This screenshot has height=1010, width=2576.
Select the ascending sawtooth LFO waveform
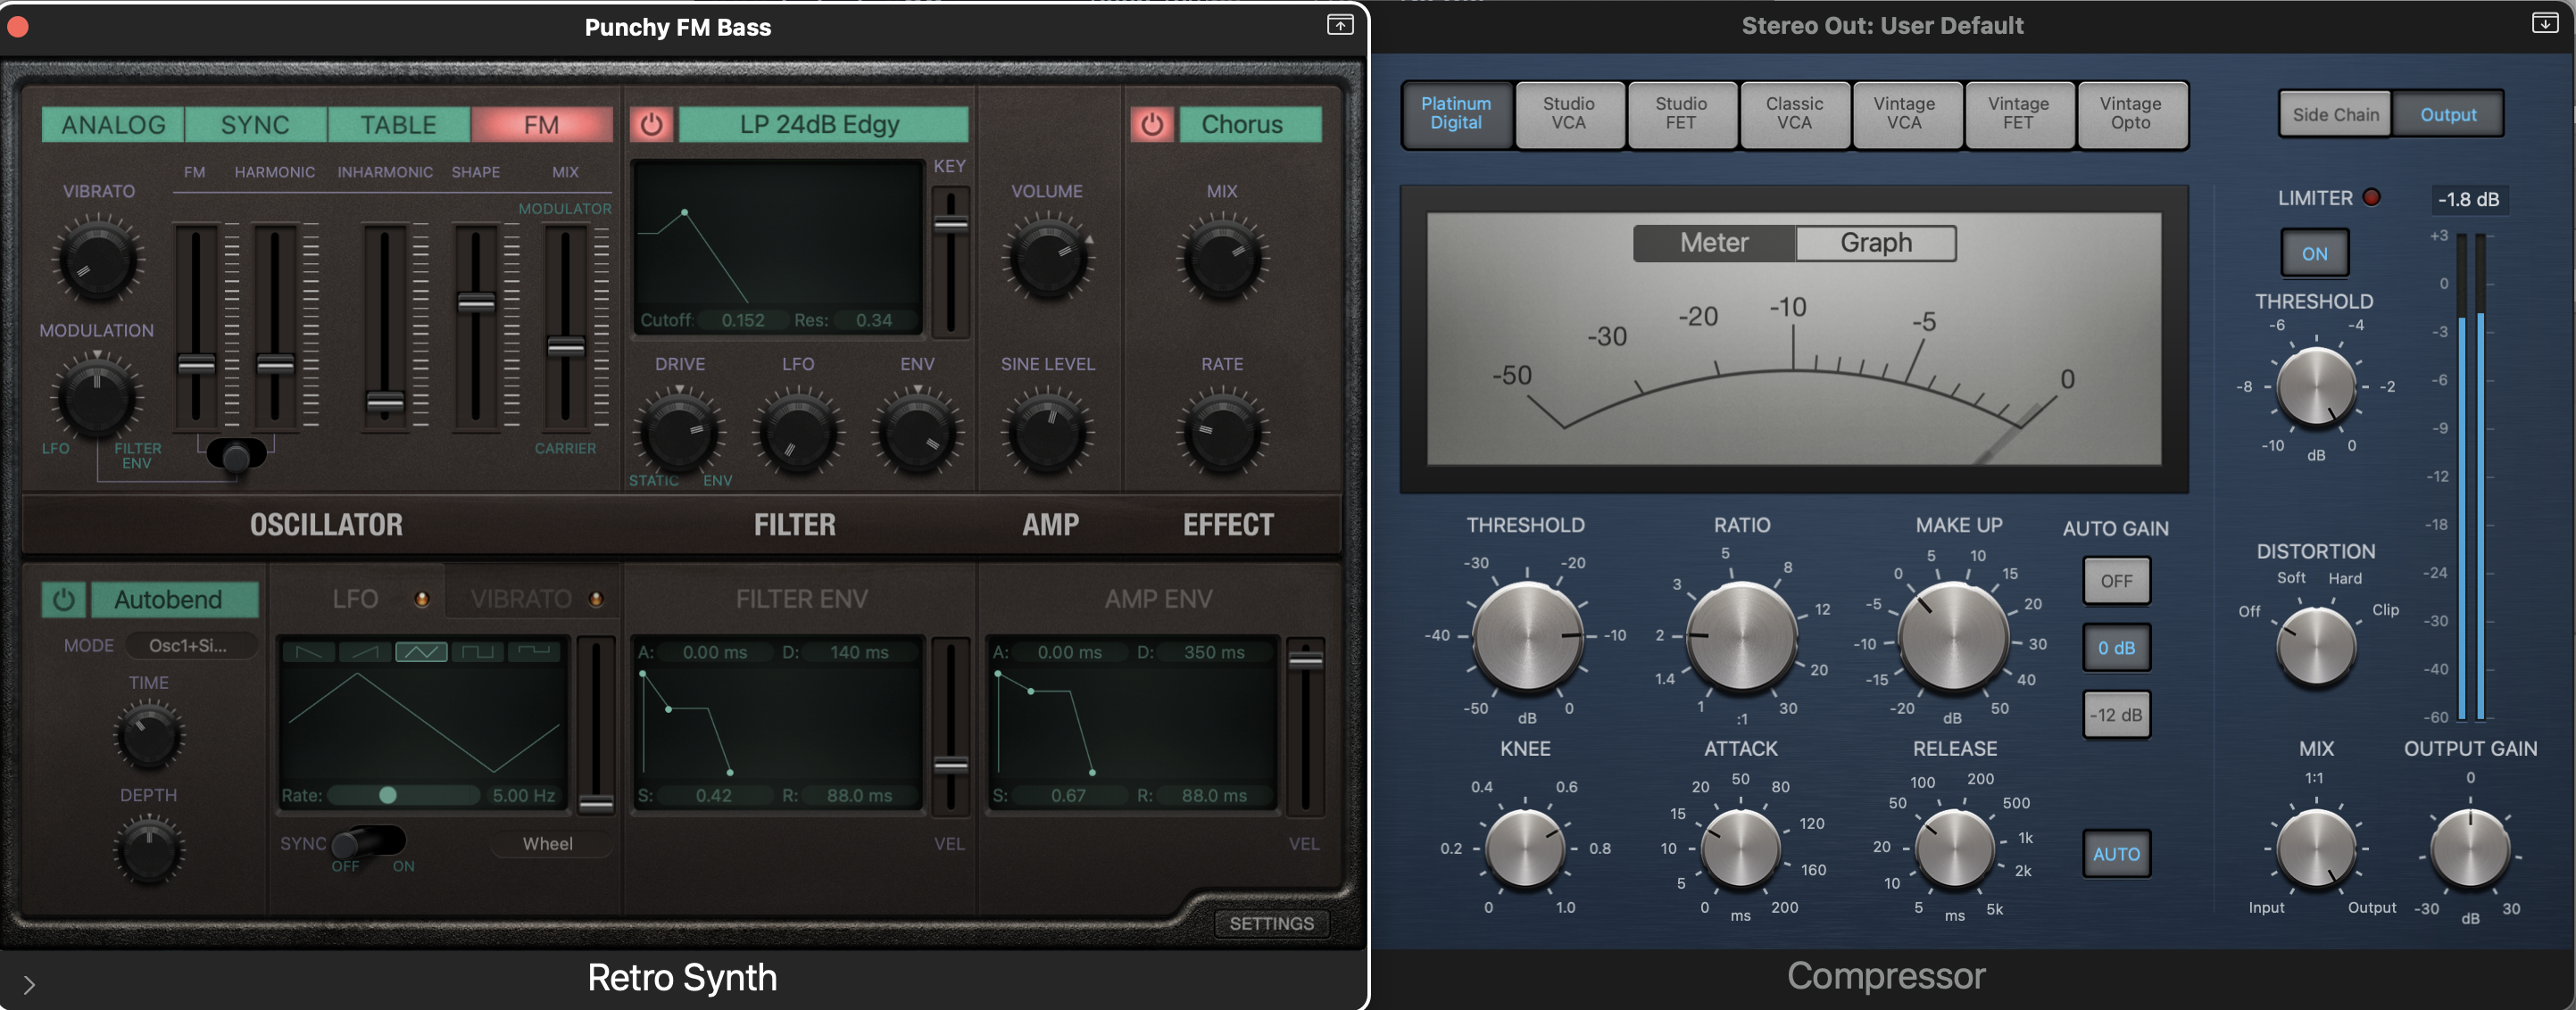(x=365, y=652)
